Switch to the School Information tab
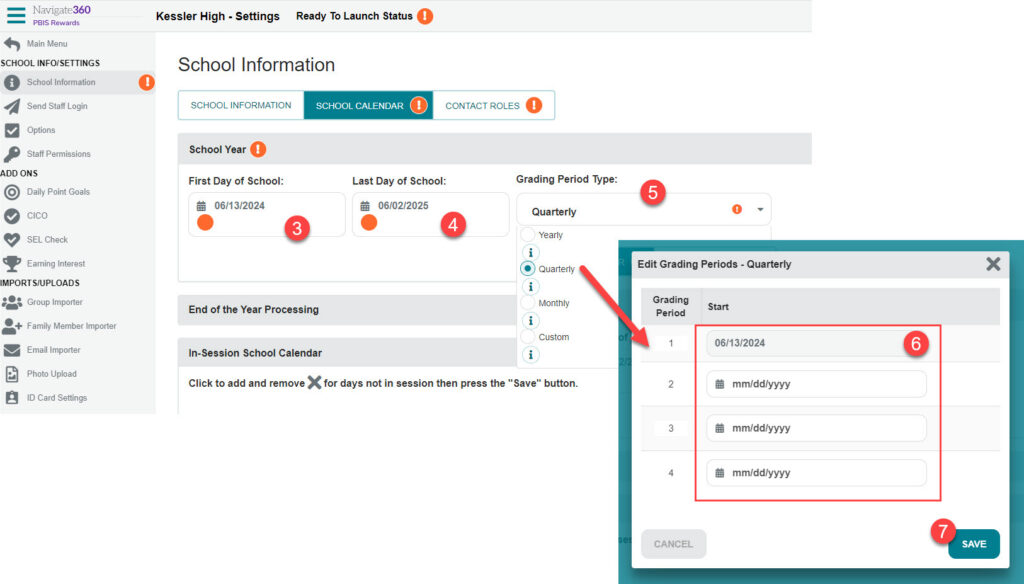Image resolution: width=1024 pixels, height=584 pixels. pos(241,105)
